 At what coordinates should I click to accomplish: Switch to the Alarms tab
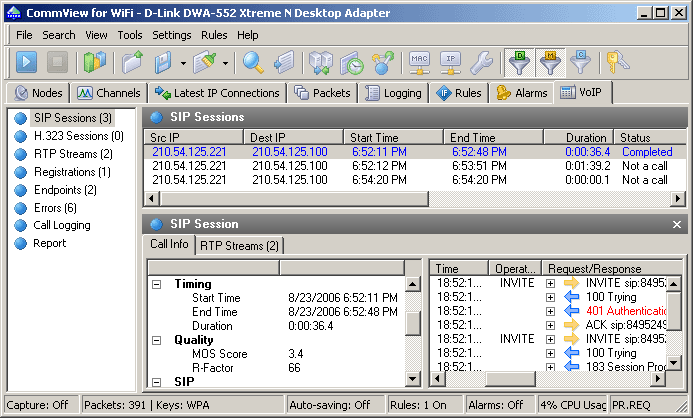(x=522, y=93)
